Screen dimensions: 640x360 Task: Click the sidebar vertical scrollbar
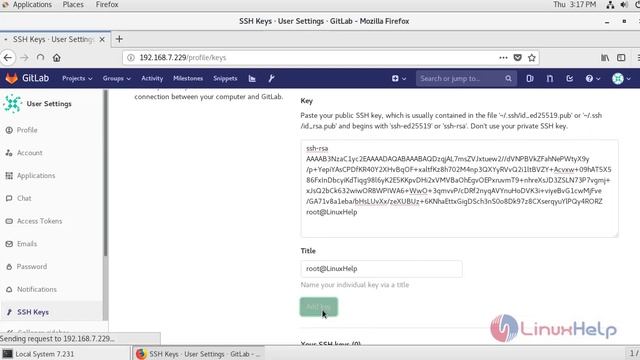point(105,173)
